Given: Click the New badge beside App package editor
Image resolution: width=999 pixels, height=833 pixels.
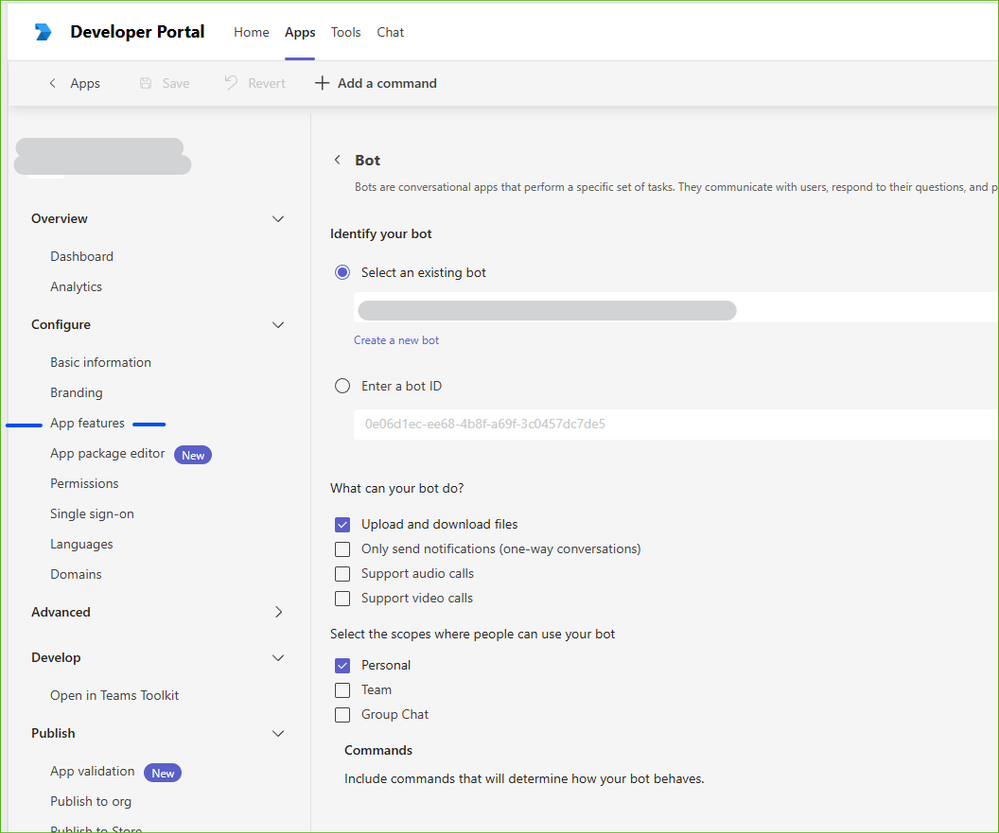Looking at the screenshot, I should pos(193,455).
